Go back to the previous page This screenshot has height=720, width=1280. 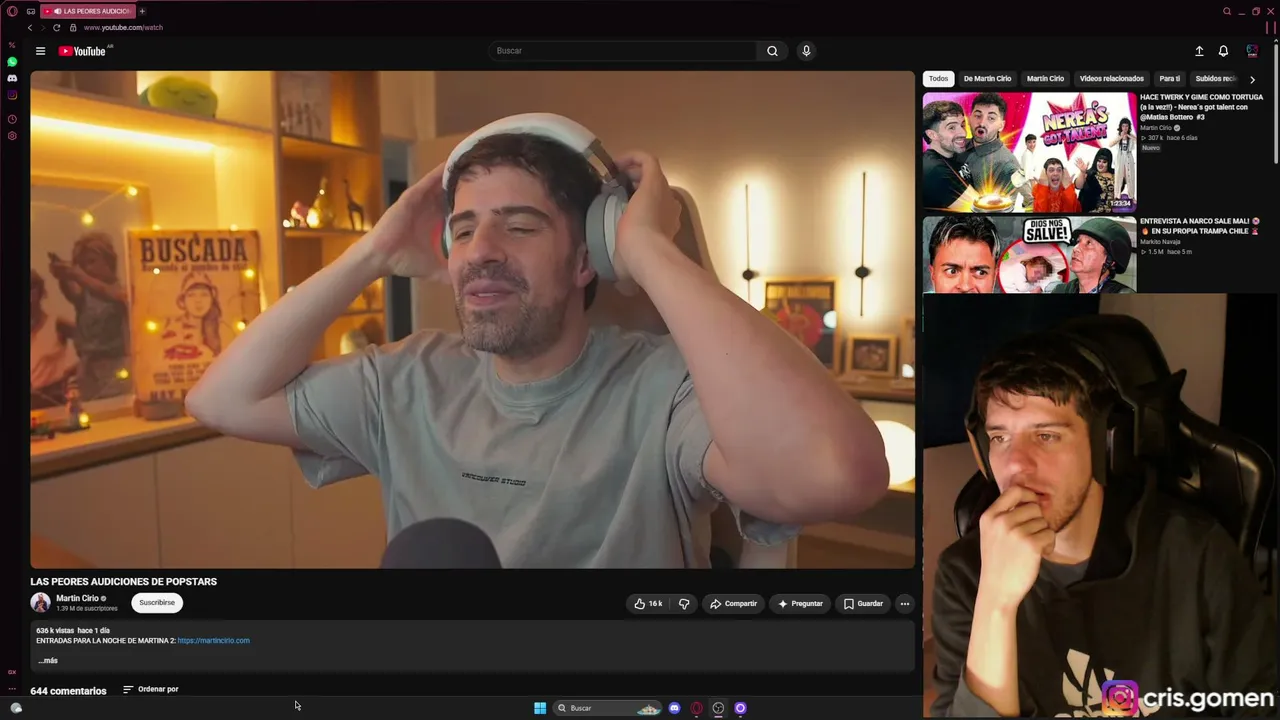30,28
